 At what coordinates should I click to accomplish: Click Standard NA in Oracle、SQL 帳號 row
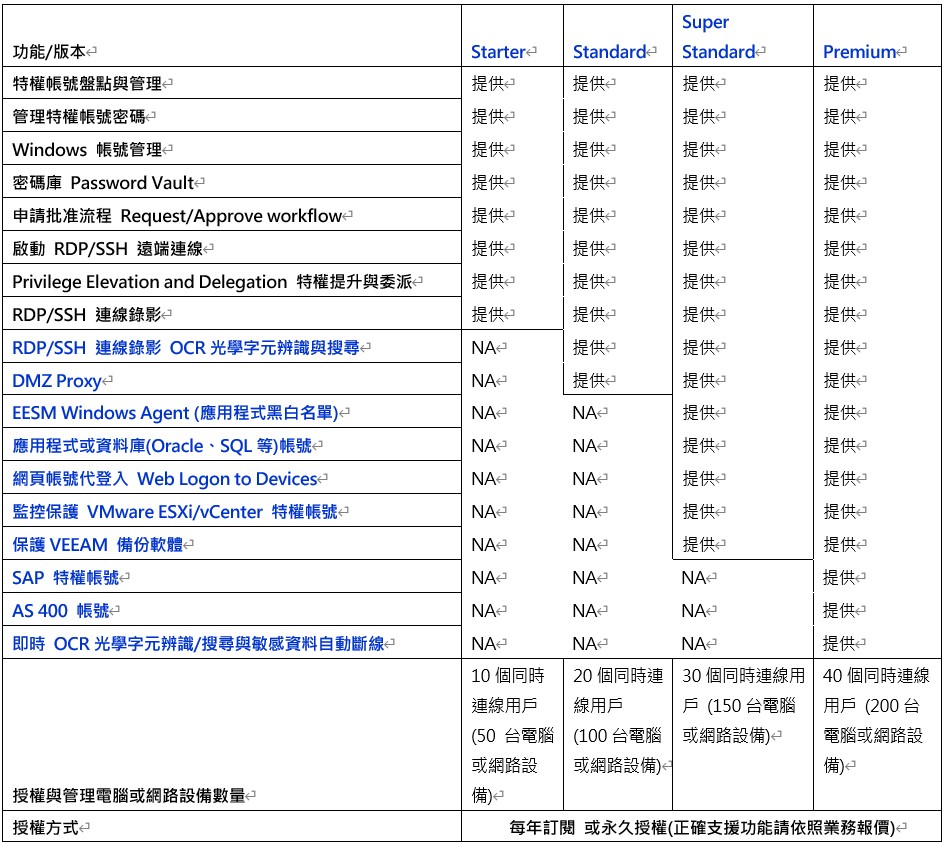[585, 446]
